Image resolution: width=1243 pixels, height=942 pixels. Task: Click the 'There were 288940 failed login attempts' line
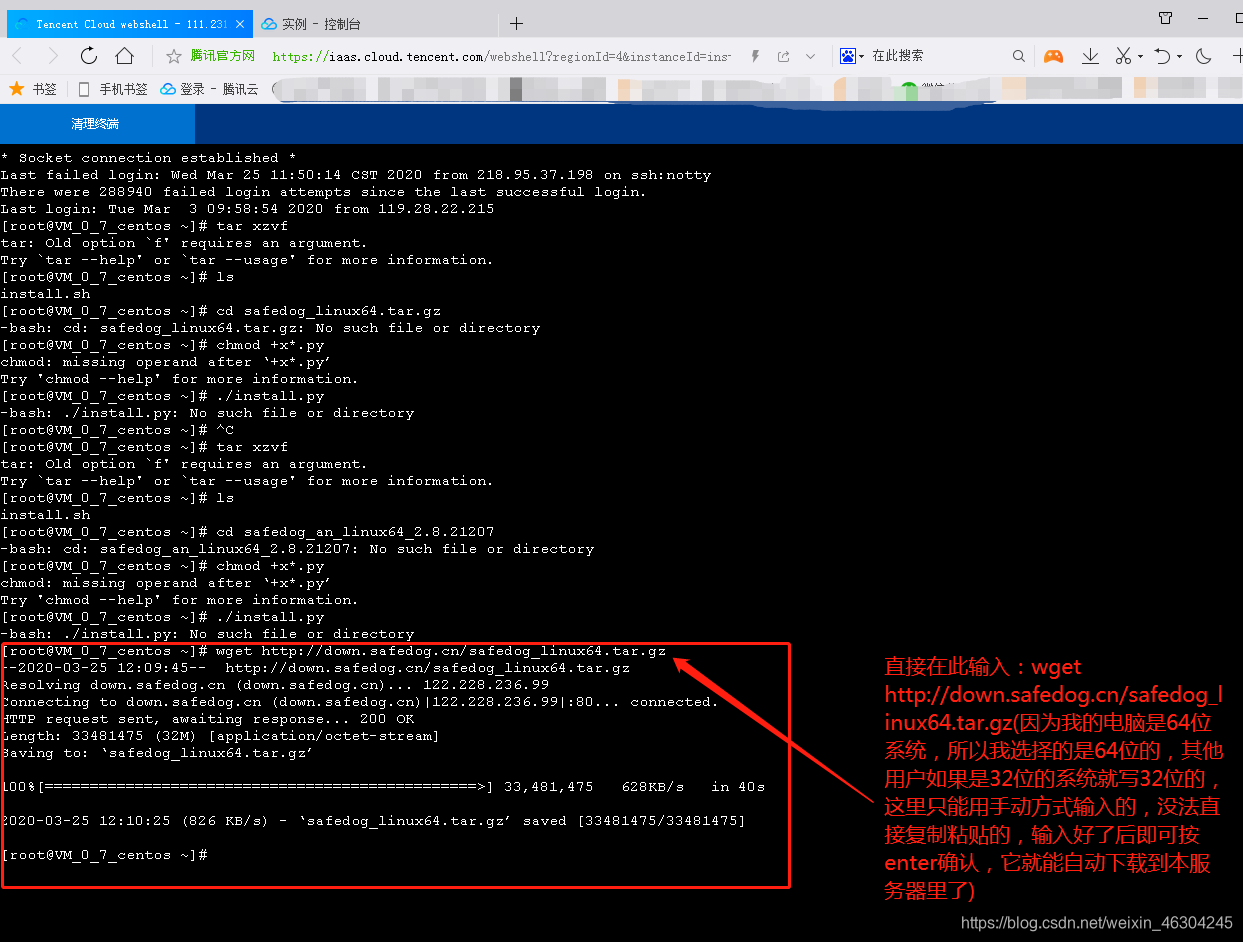point(323,192)
